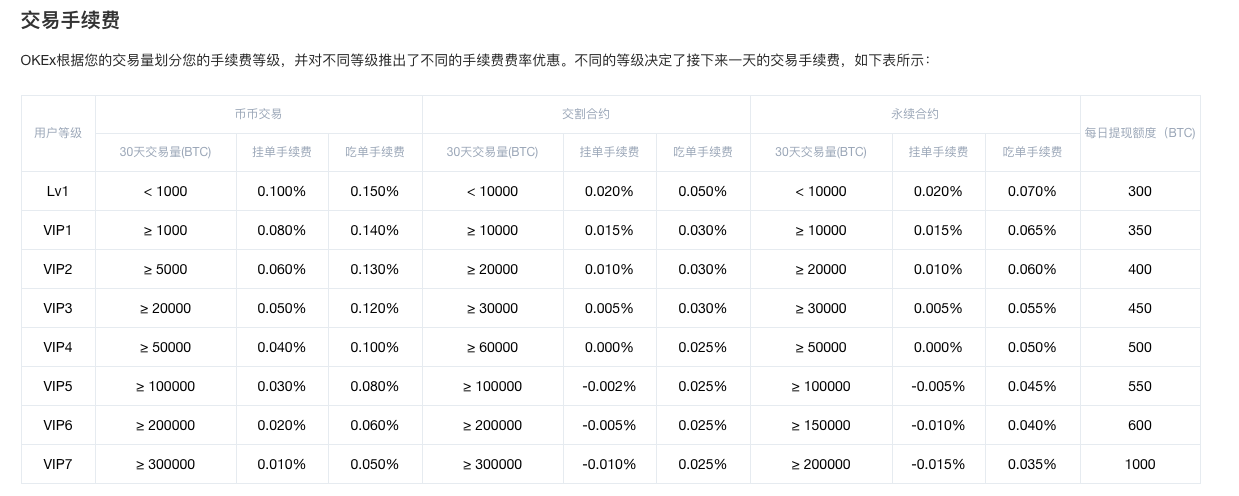Click Lv1 永续合约 taker fee 0.070%
1239x496 pixels.
tap(1032, 191)
